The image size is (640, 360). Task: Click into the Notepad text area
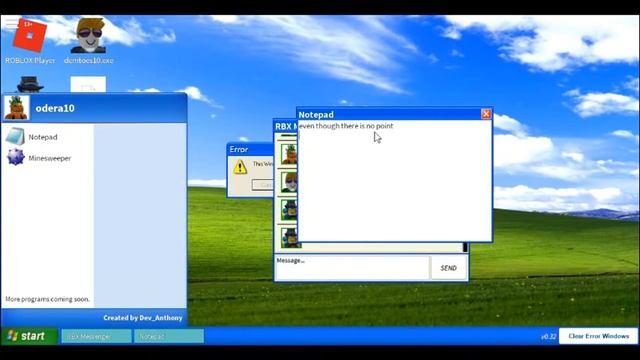(x=394, y=180)
